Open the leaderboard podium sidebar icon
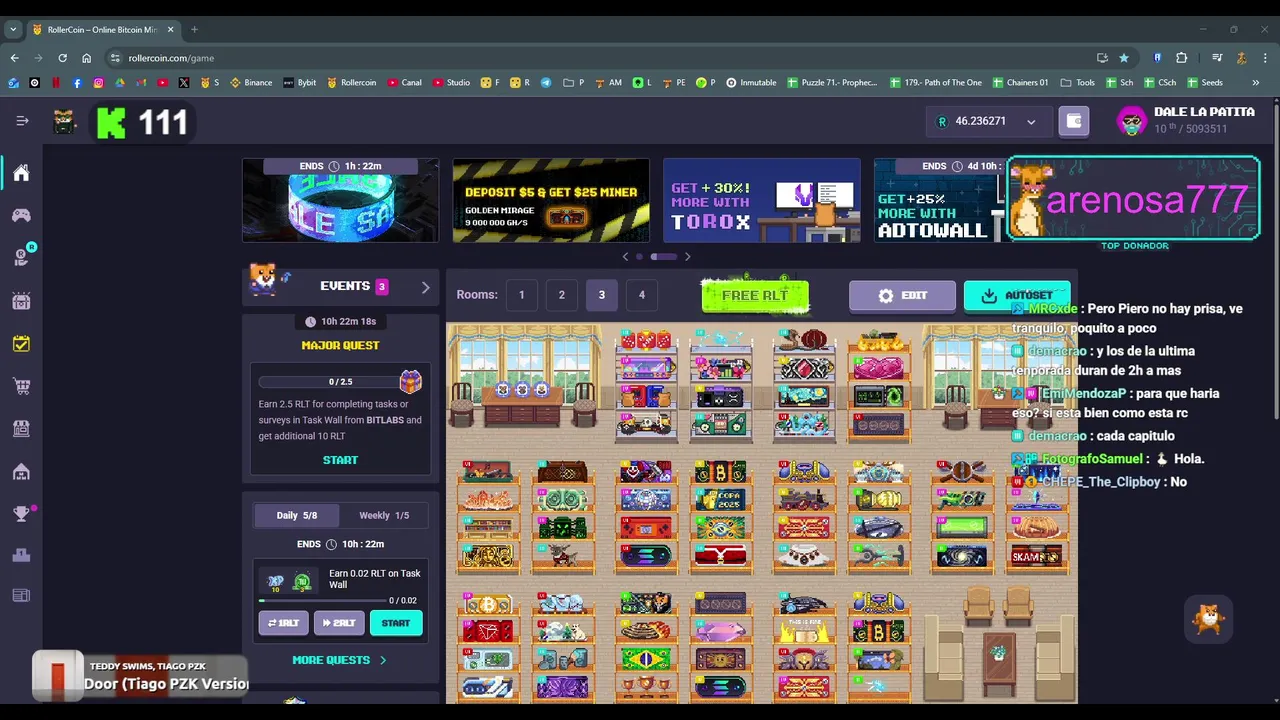This screenshot has width=1280, height=720. click(21, 555)
